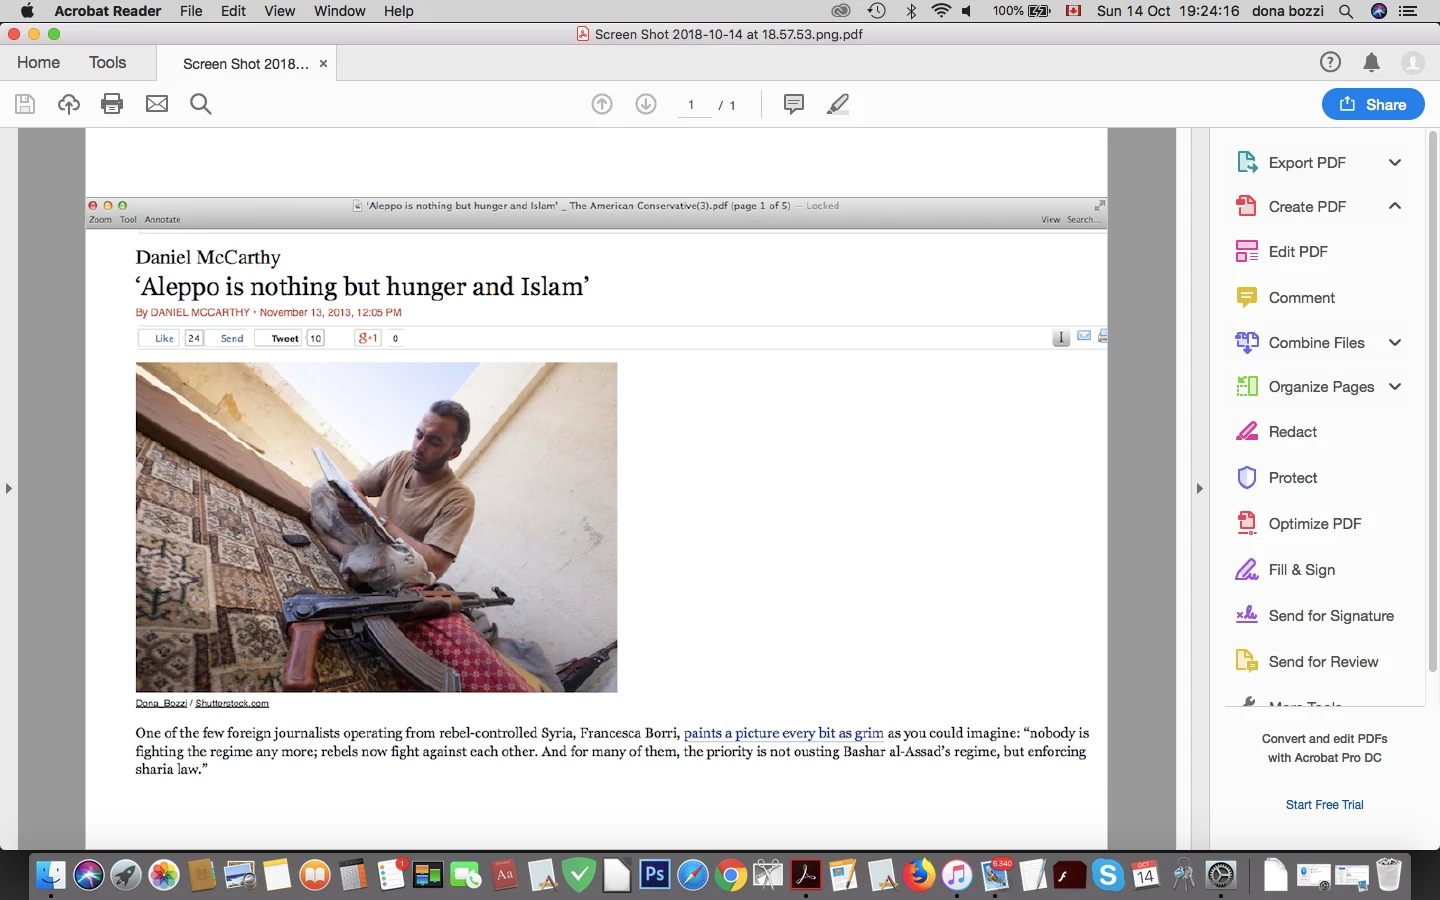
Task: Open Firefox from the Dock
Action: 919,875
